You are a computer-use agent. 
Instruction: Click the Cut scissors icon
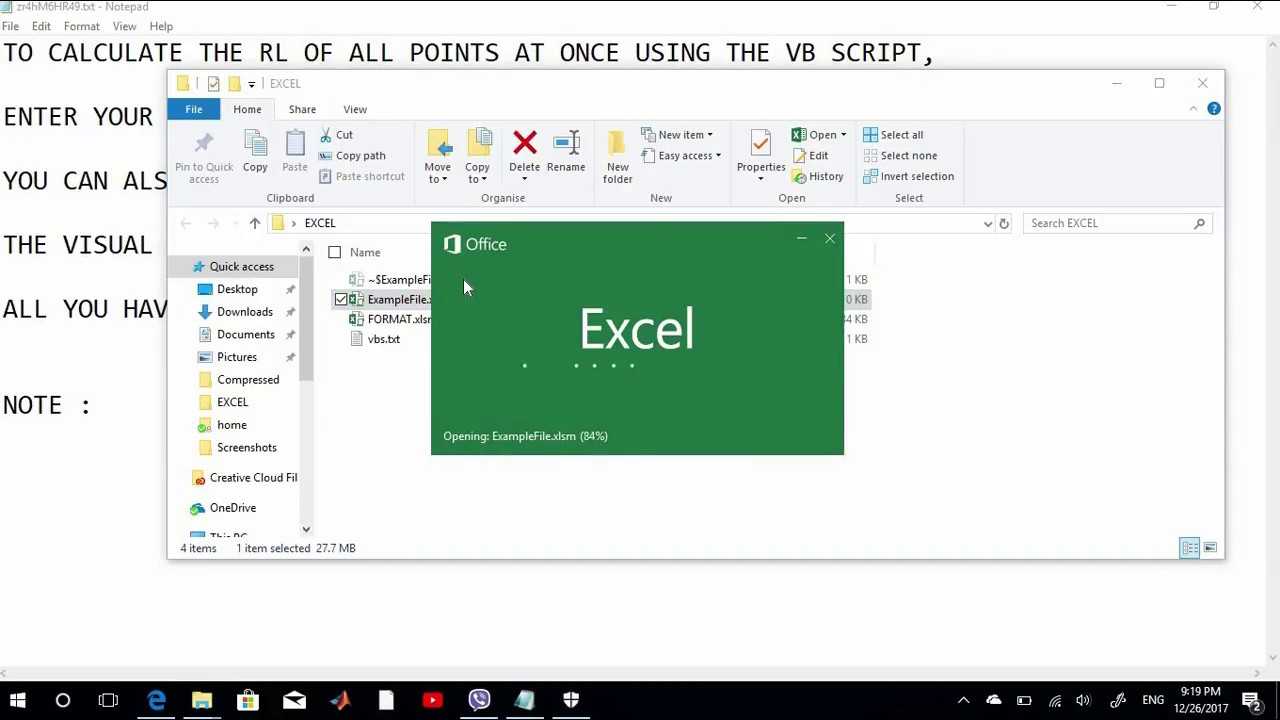[327, 135]
